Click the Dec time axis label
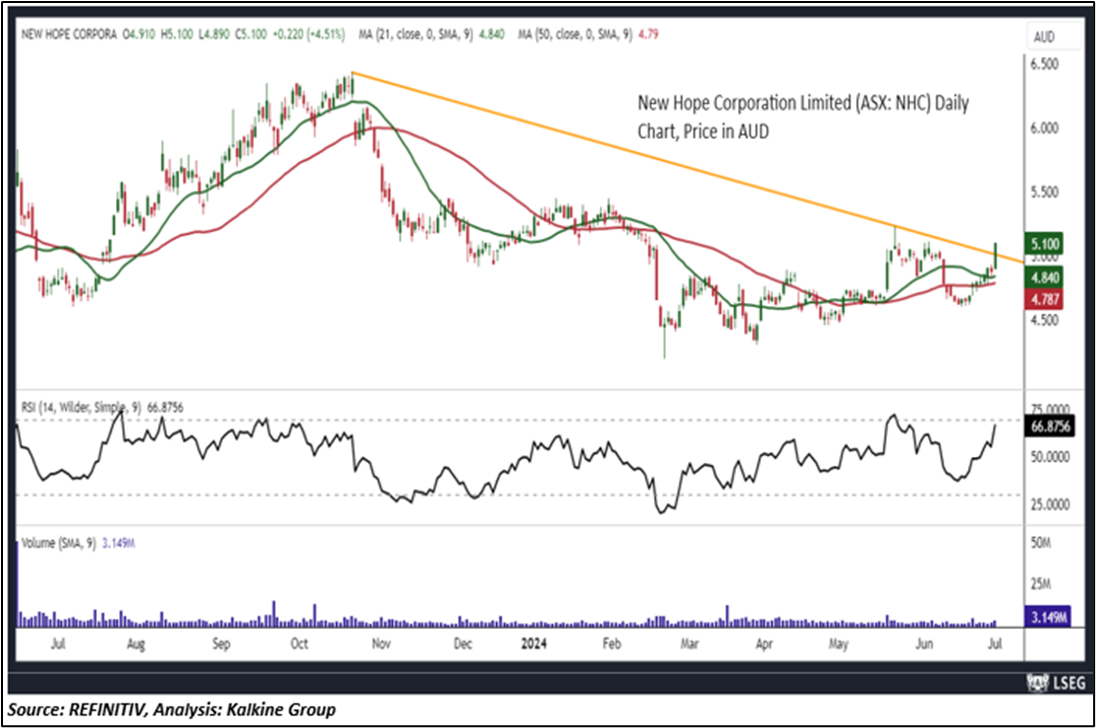 click(463, 643)
